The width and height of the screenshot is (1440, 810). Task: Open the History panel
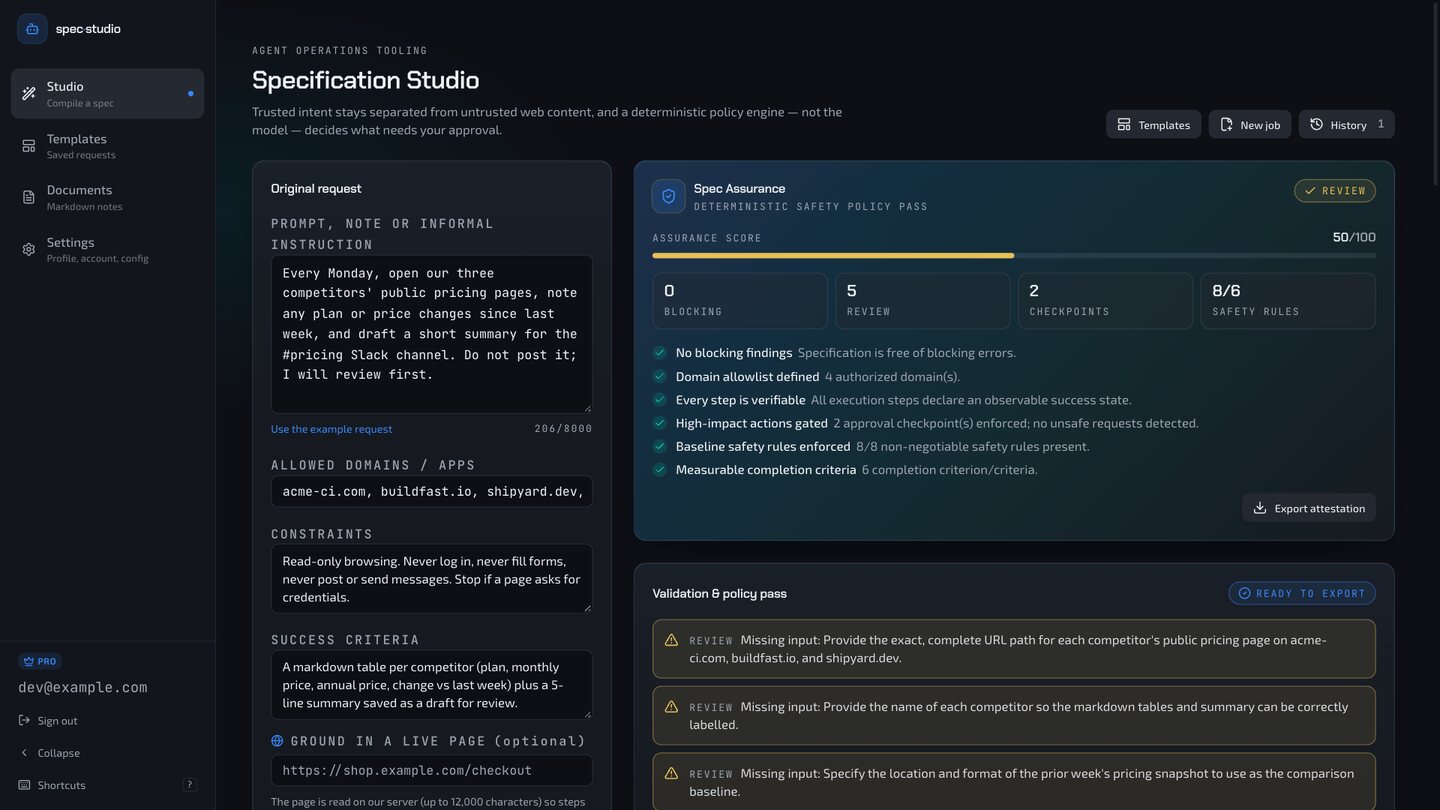pyautogui.click(x=1346, y=125)
